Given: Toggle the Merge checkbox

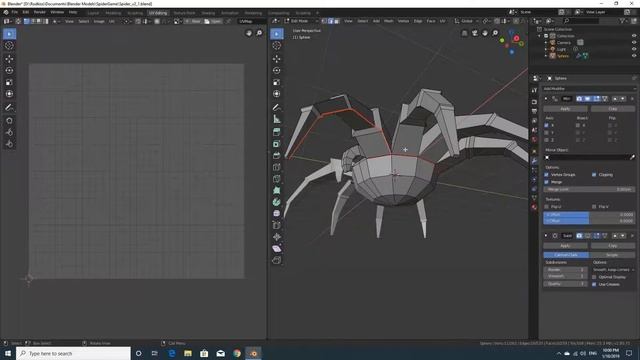Looking at the screenshot, I should pos(547,182).
